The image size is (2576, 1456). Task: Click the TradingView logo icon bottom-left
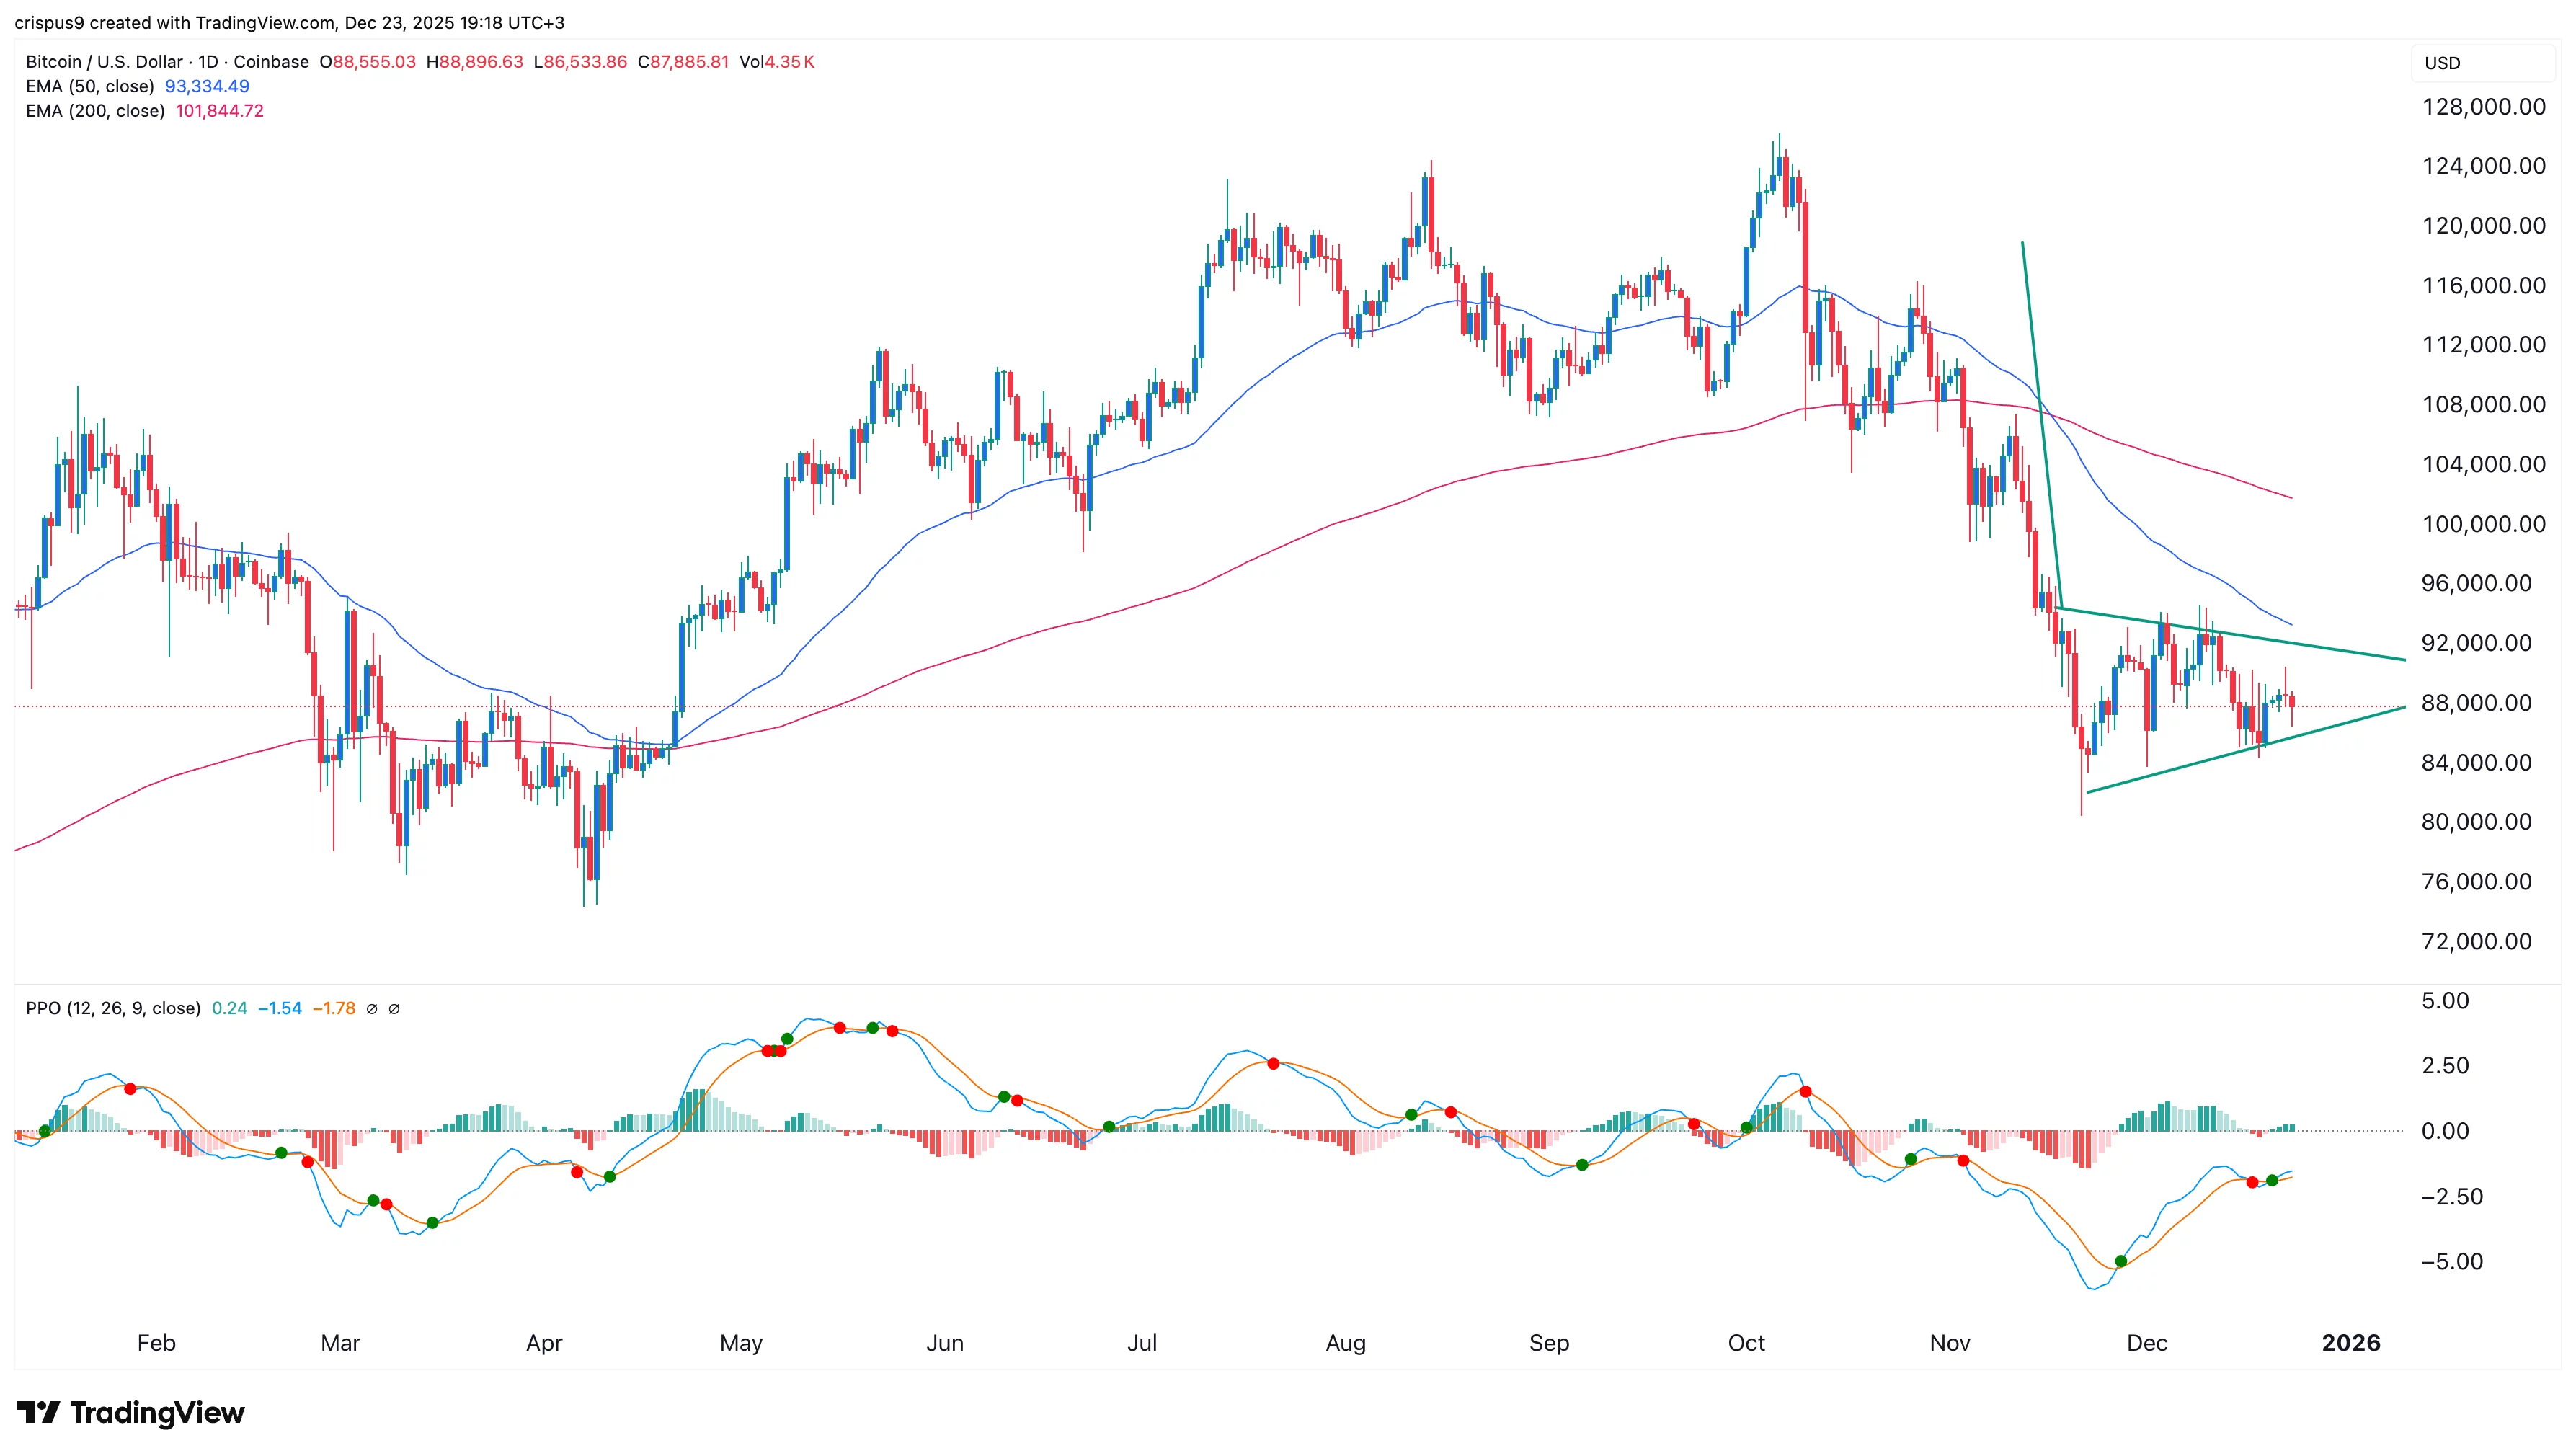pyautogui.click(x=40, y=1413)
